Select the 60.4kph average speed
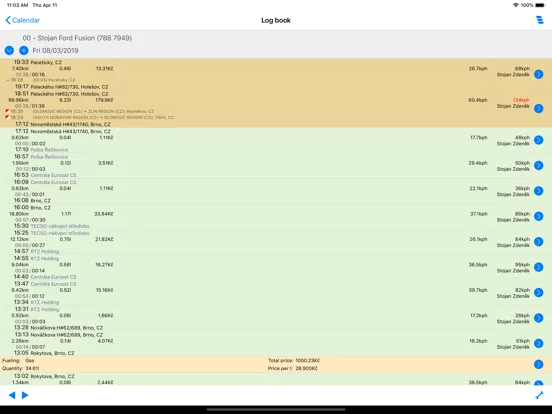 click(478, 100)
